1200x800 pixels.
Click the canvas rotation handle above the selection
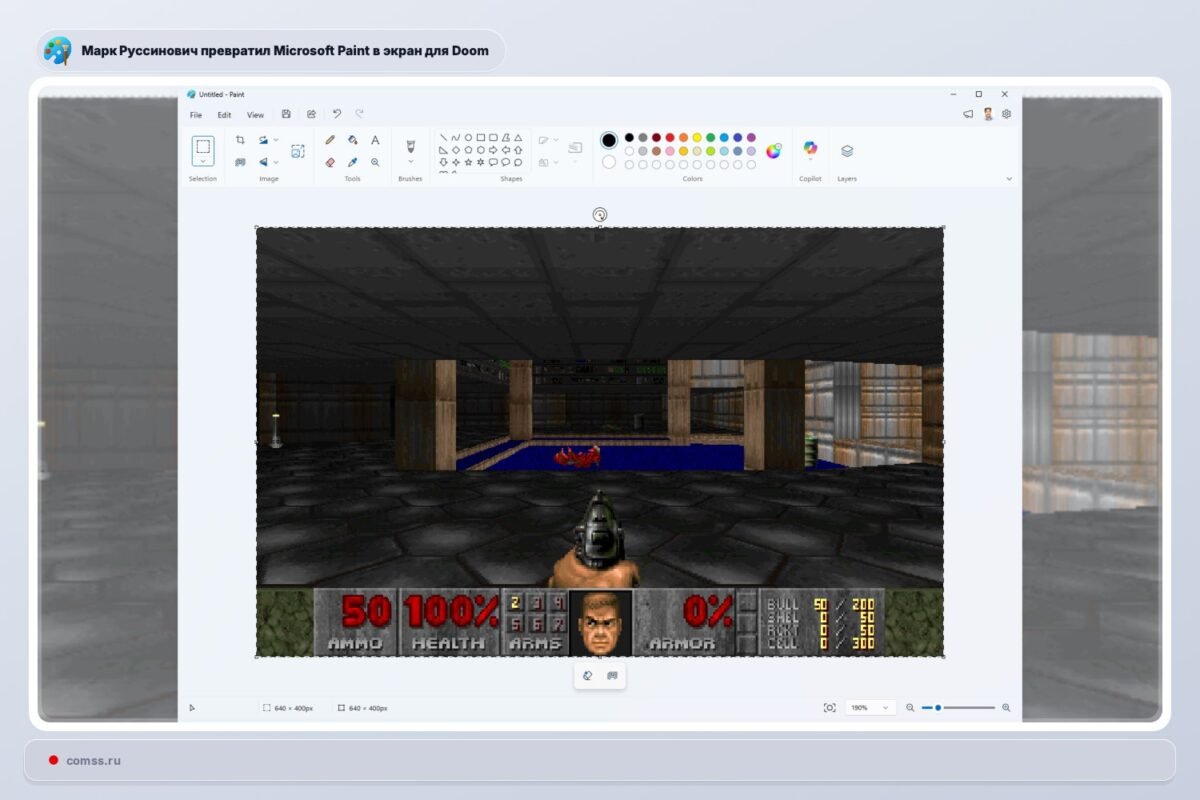(600, 214)
